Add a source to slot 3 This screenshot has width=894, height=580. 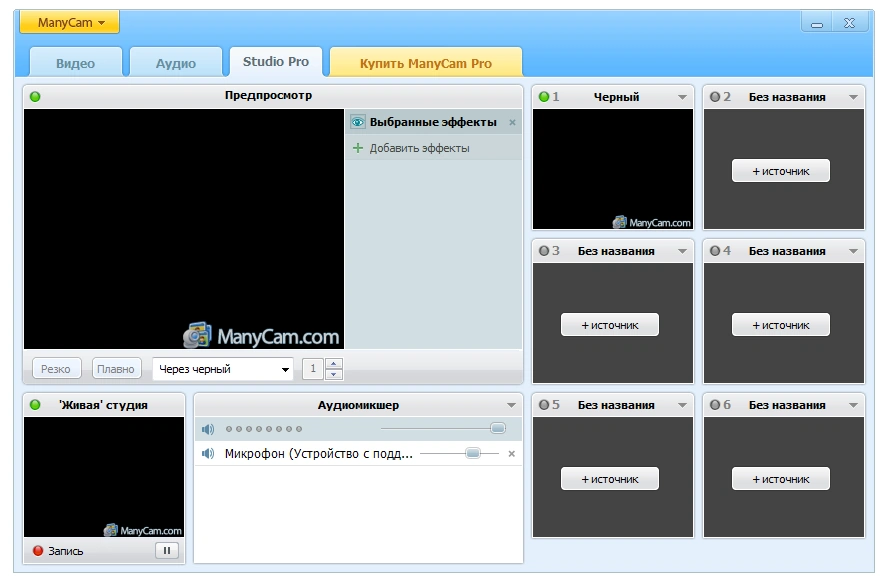pos(610,325)
